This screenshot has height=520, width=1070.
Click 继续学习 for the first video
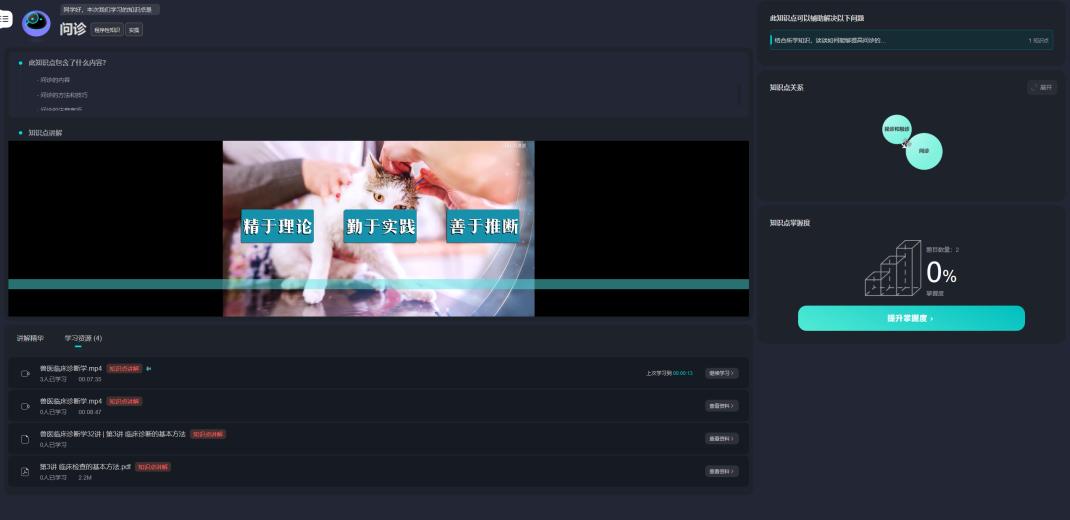[721, 373]
